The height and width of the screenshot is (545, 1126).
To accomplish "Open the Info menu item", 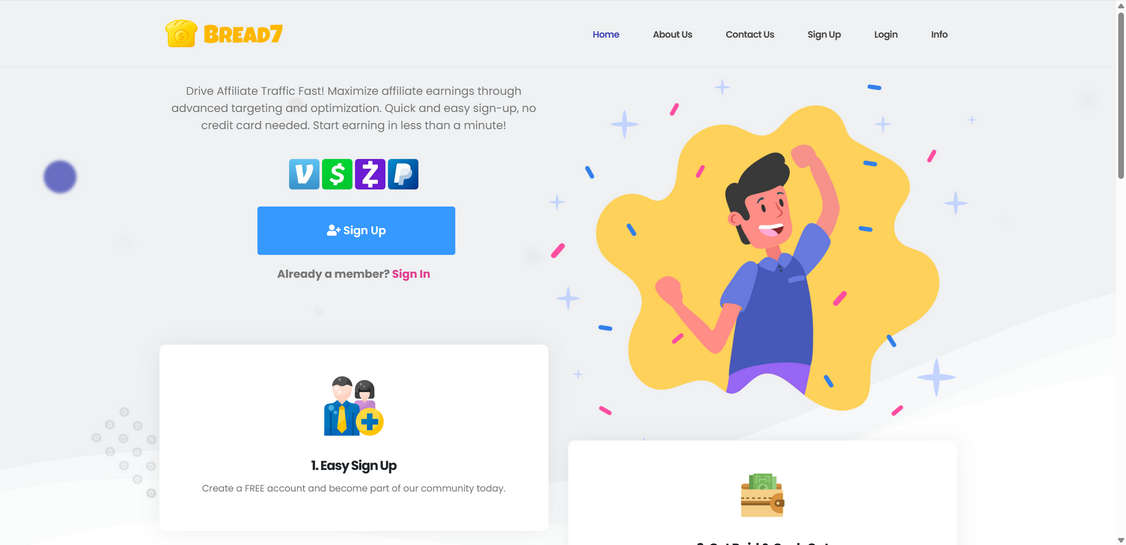I will tap(939, 34).
